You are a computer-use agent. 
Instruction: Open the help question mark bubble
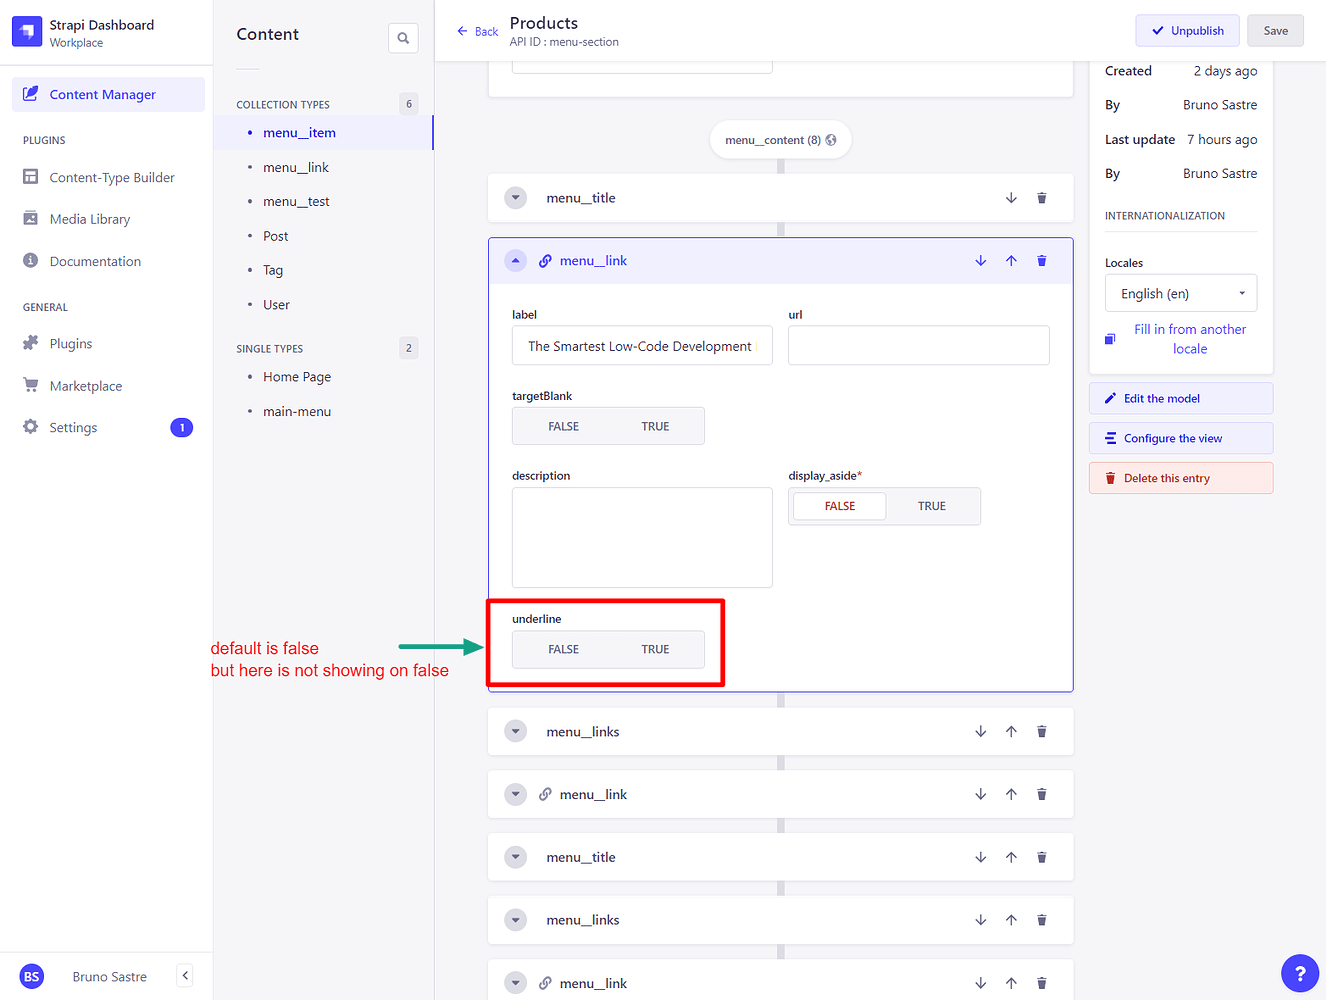pyautogui.click(x=1299, y=973)
